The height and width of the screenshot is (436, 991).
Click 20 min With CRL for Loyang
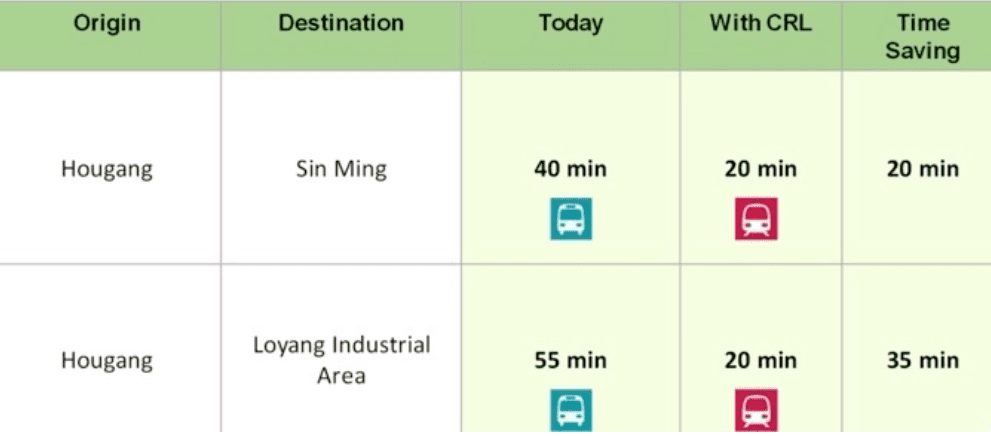click(761, 360)
